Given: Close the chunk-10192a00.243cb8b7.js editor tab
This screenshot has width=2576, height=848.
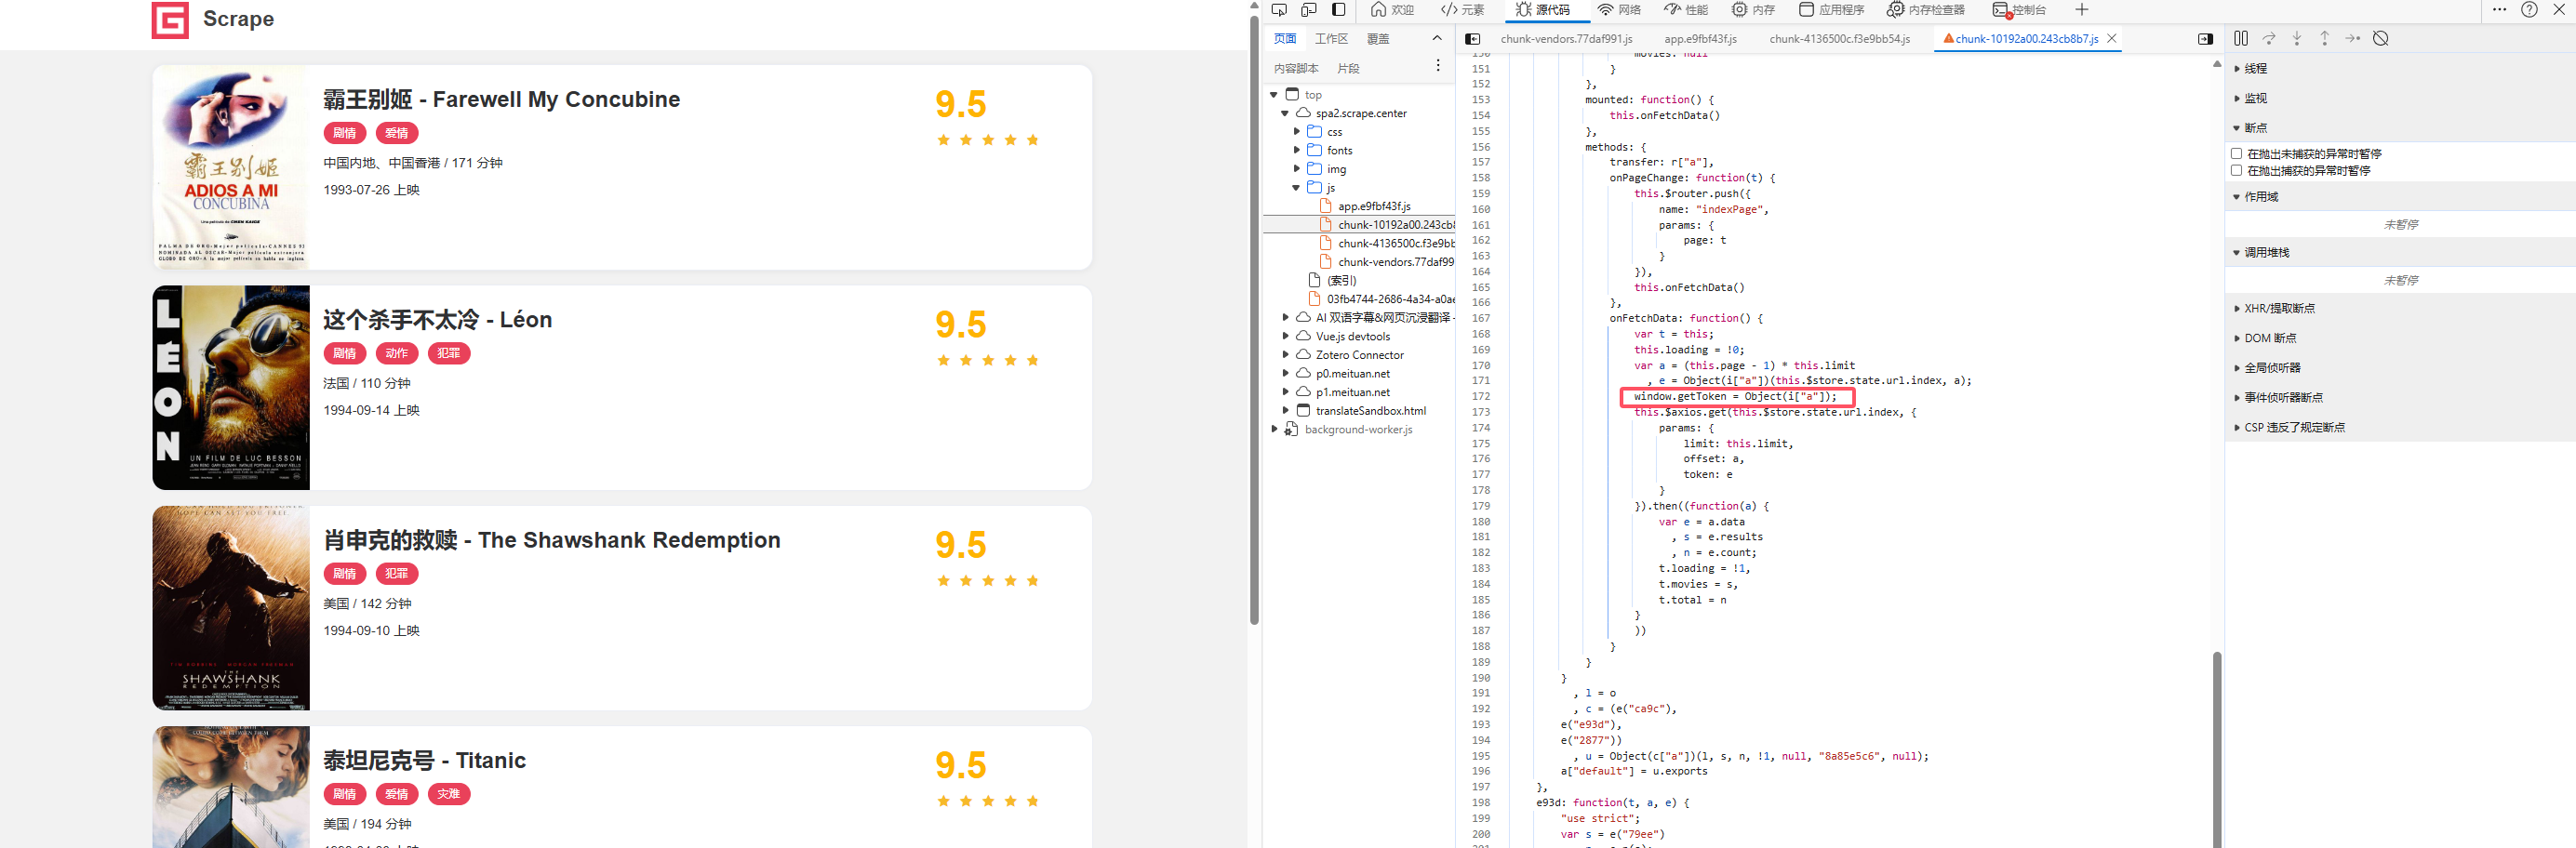Looking at the screenshot, I should click(x=2111, y=38).
